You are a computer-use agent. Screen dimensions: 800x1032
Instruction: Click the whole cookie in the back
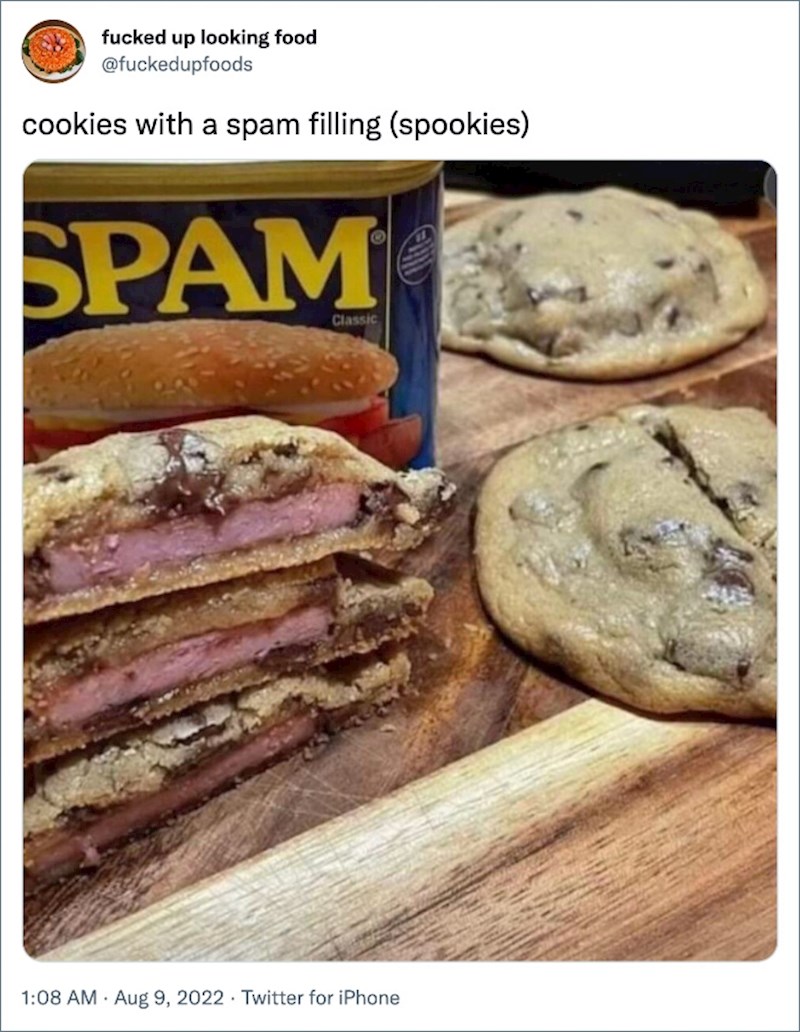(602, 282)
